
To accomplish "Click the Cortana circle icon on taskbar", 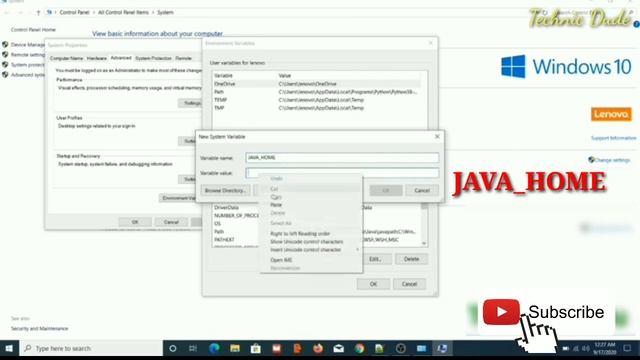I will point(173,348).
